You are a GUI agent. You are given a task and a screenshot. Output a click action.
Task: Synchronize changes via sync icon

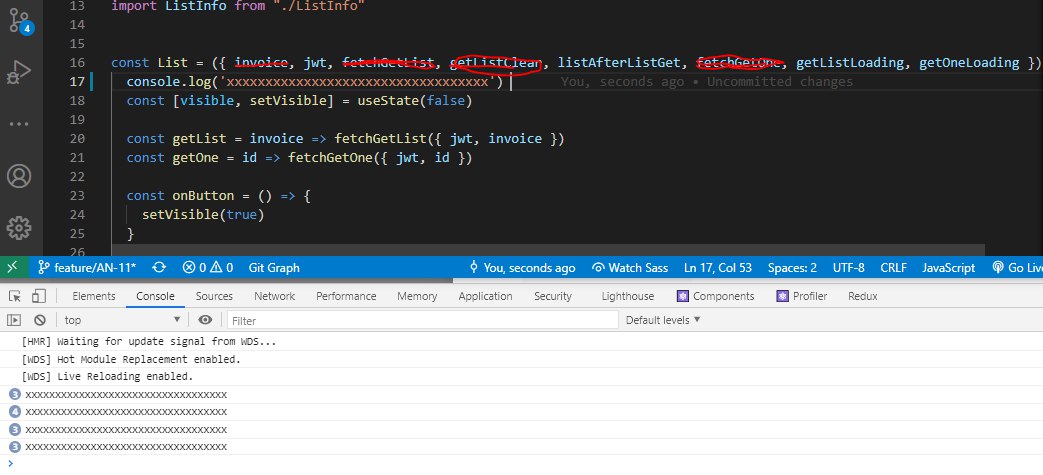tap(159, 267)
